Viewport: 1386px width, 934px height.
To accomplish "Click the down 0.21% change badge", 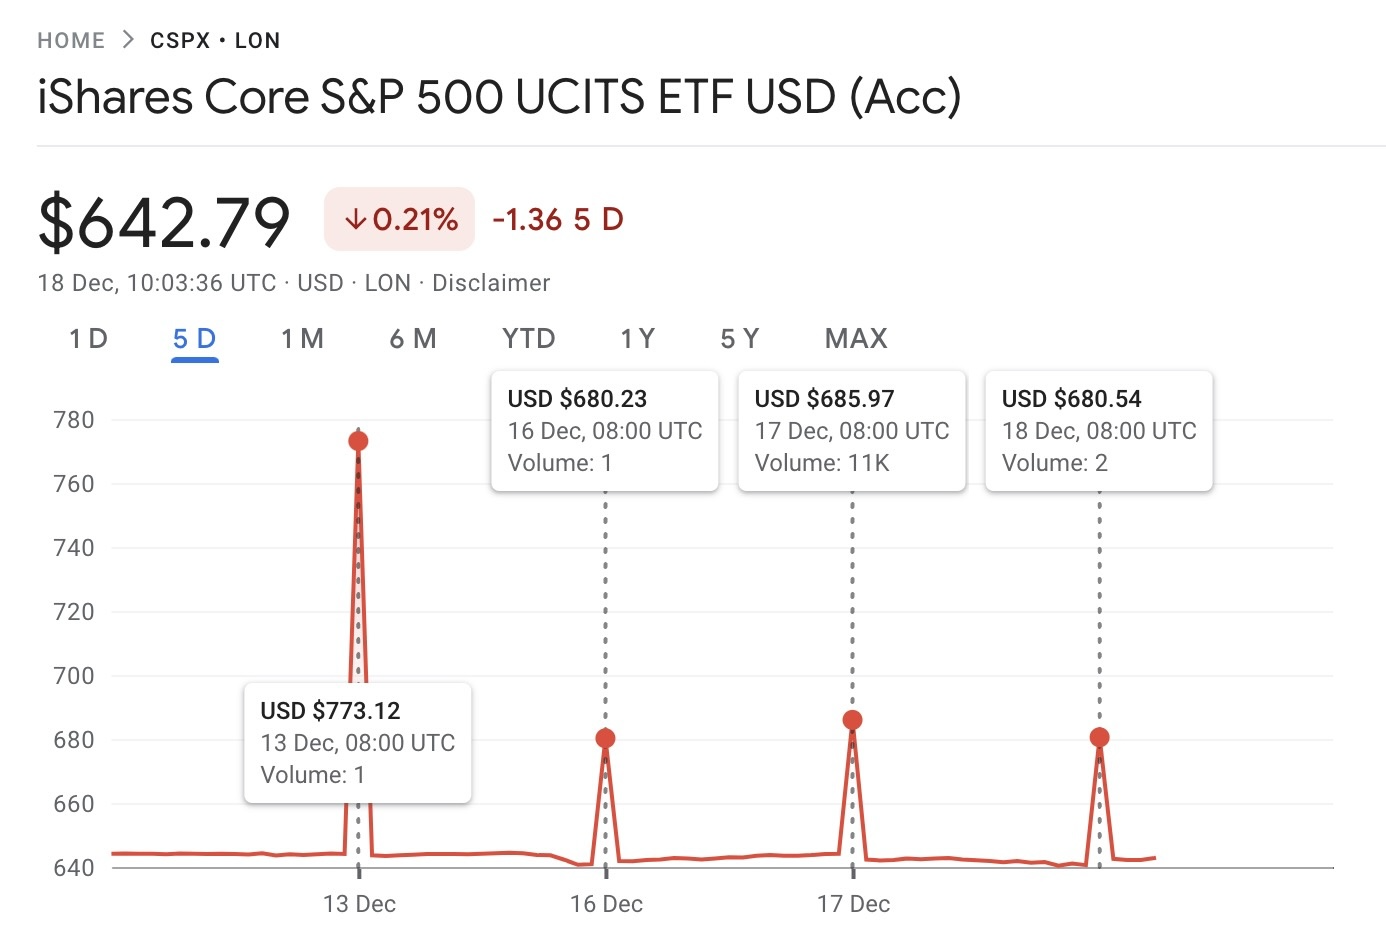I will (x=399, y=219).
